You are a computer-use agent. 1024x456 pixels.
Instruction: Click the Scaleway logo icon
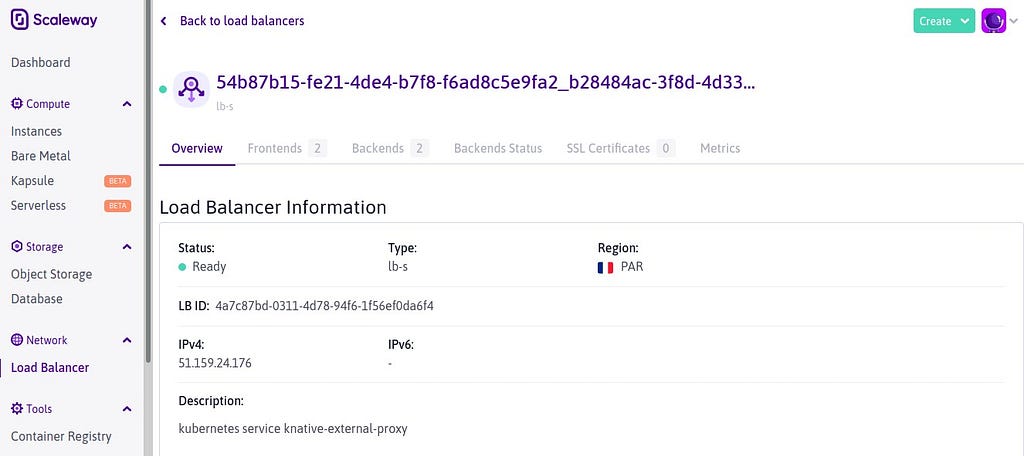20,20
